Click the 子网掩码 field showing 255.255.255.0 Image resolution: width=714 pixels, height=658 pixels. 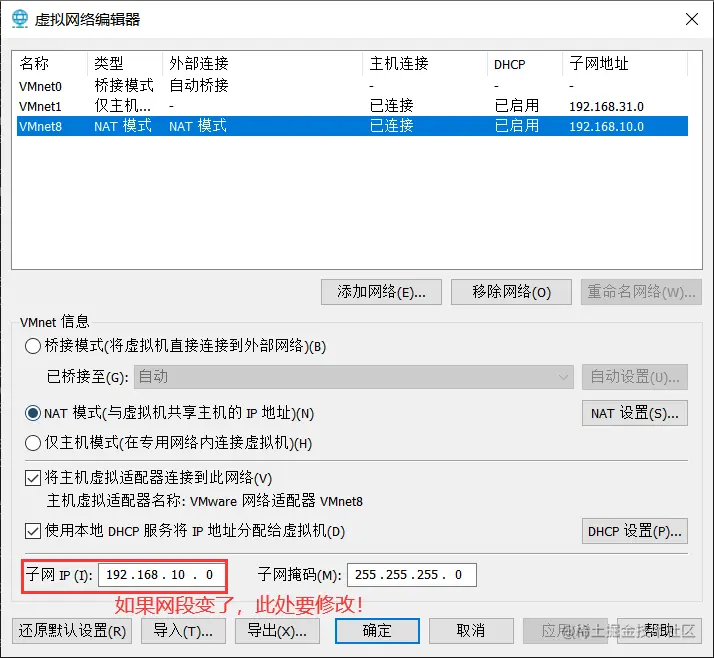412,575
